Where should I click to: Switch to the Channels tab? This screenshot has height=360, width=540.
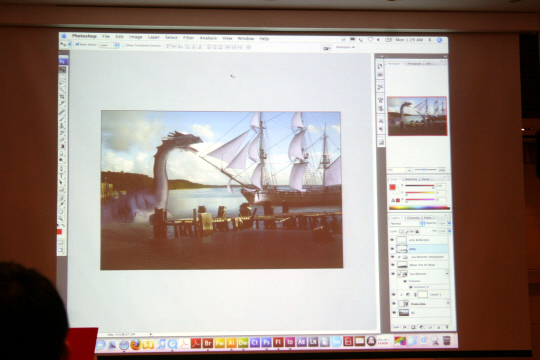click(x=413, y=218)
